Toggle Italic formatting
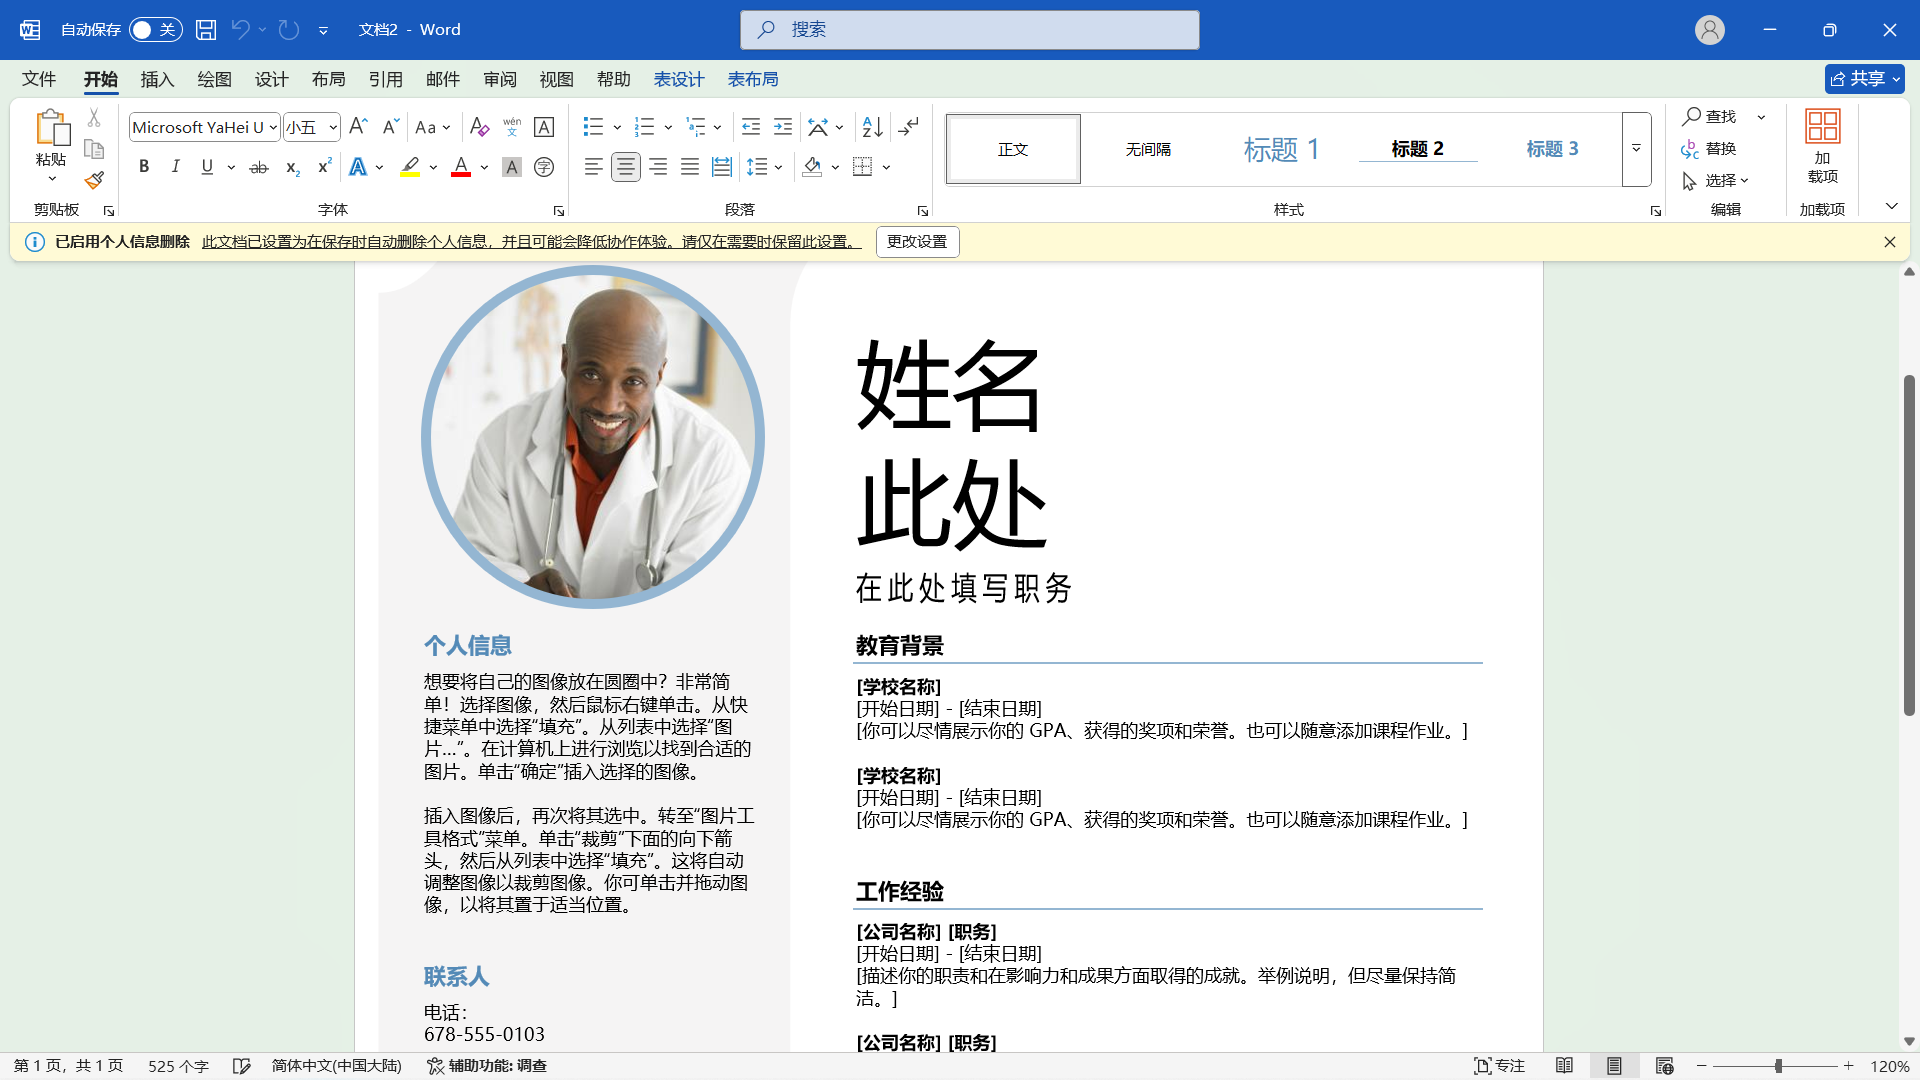The height and width of the screenshot is (1080, 1920). tap(176, 167)
